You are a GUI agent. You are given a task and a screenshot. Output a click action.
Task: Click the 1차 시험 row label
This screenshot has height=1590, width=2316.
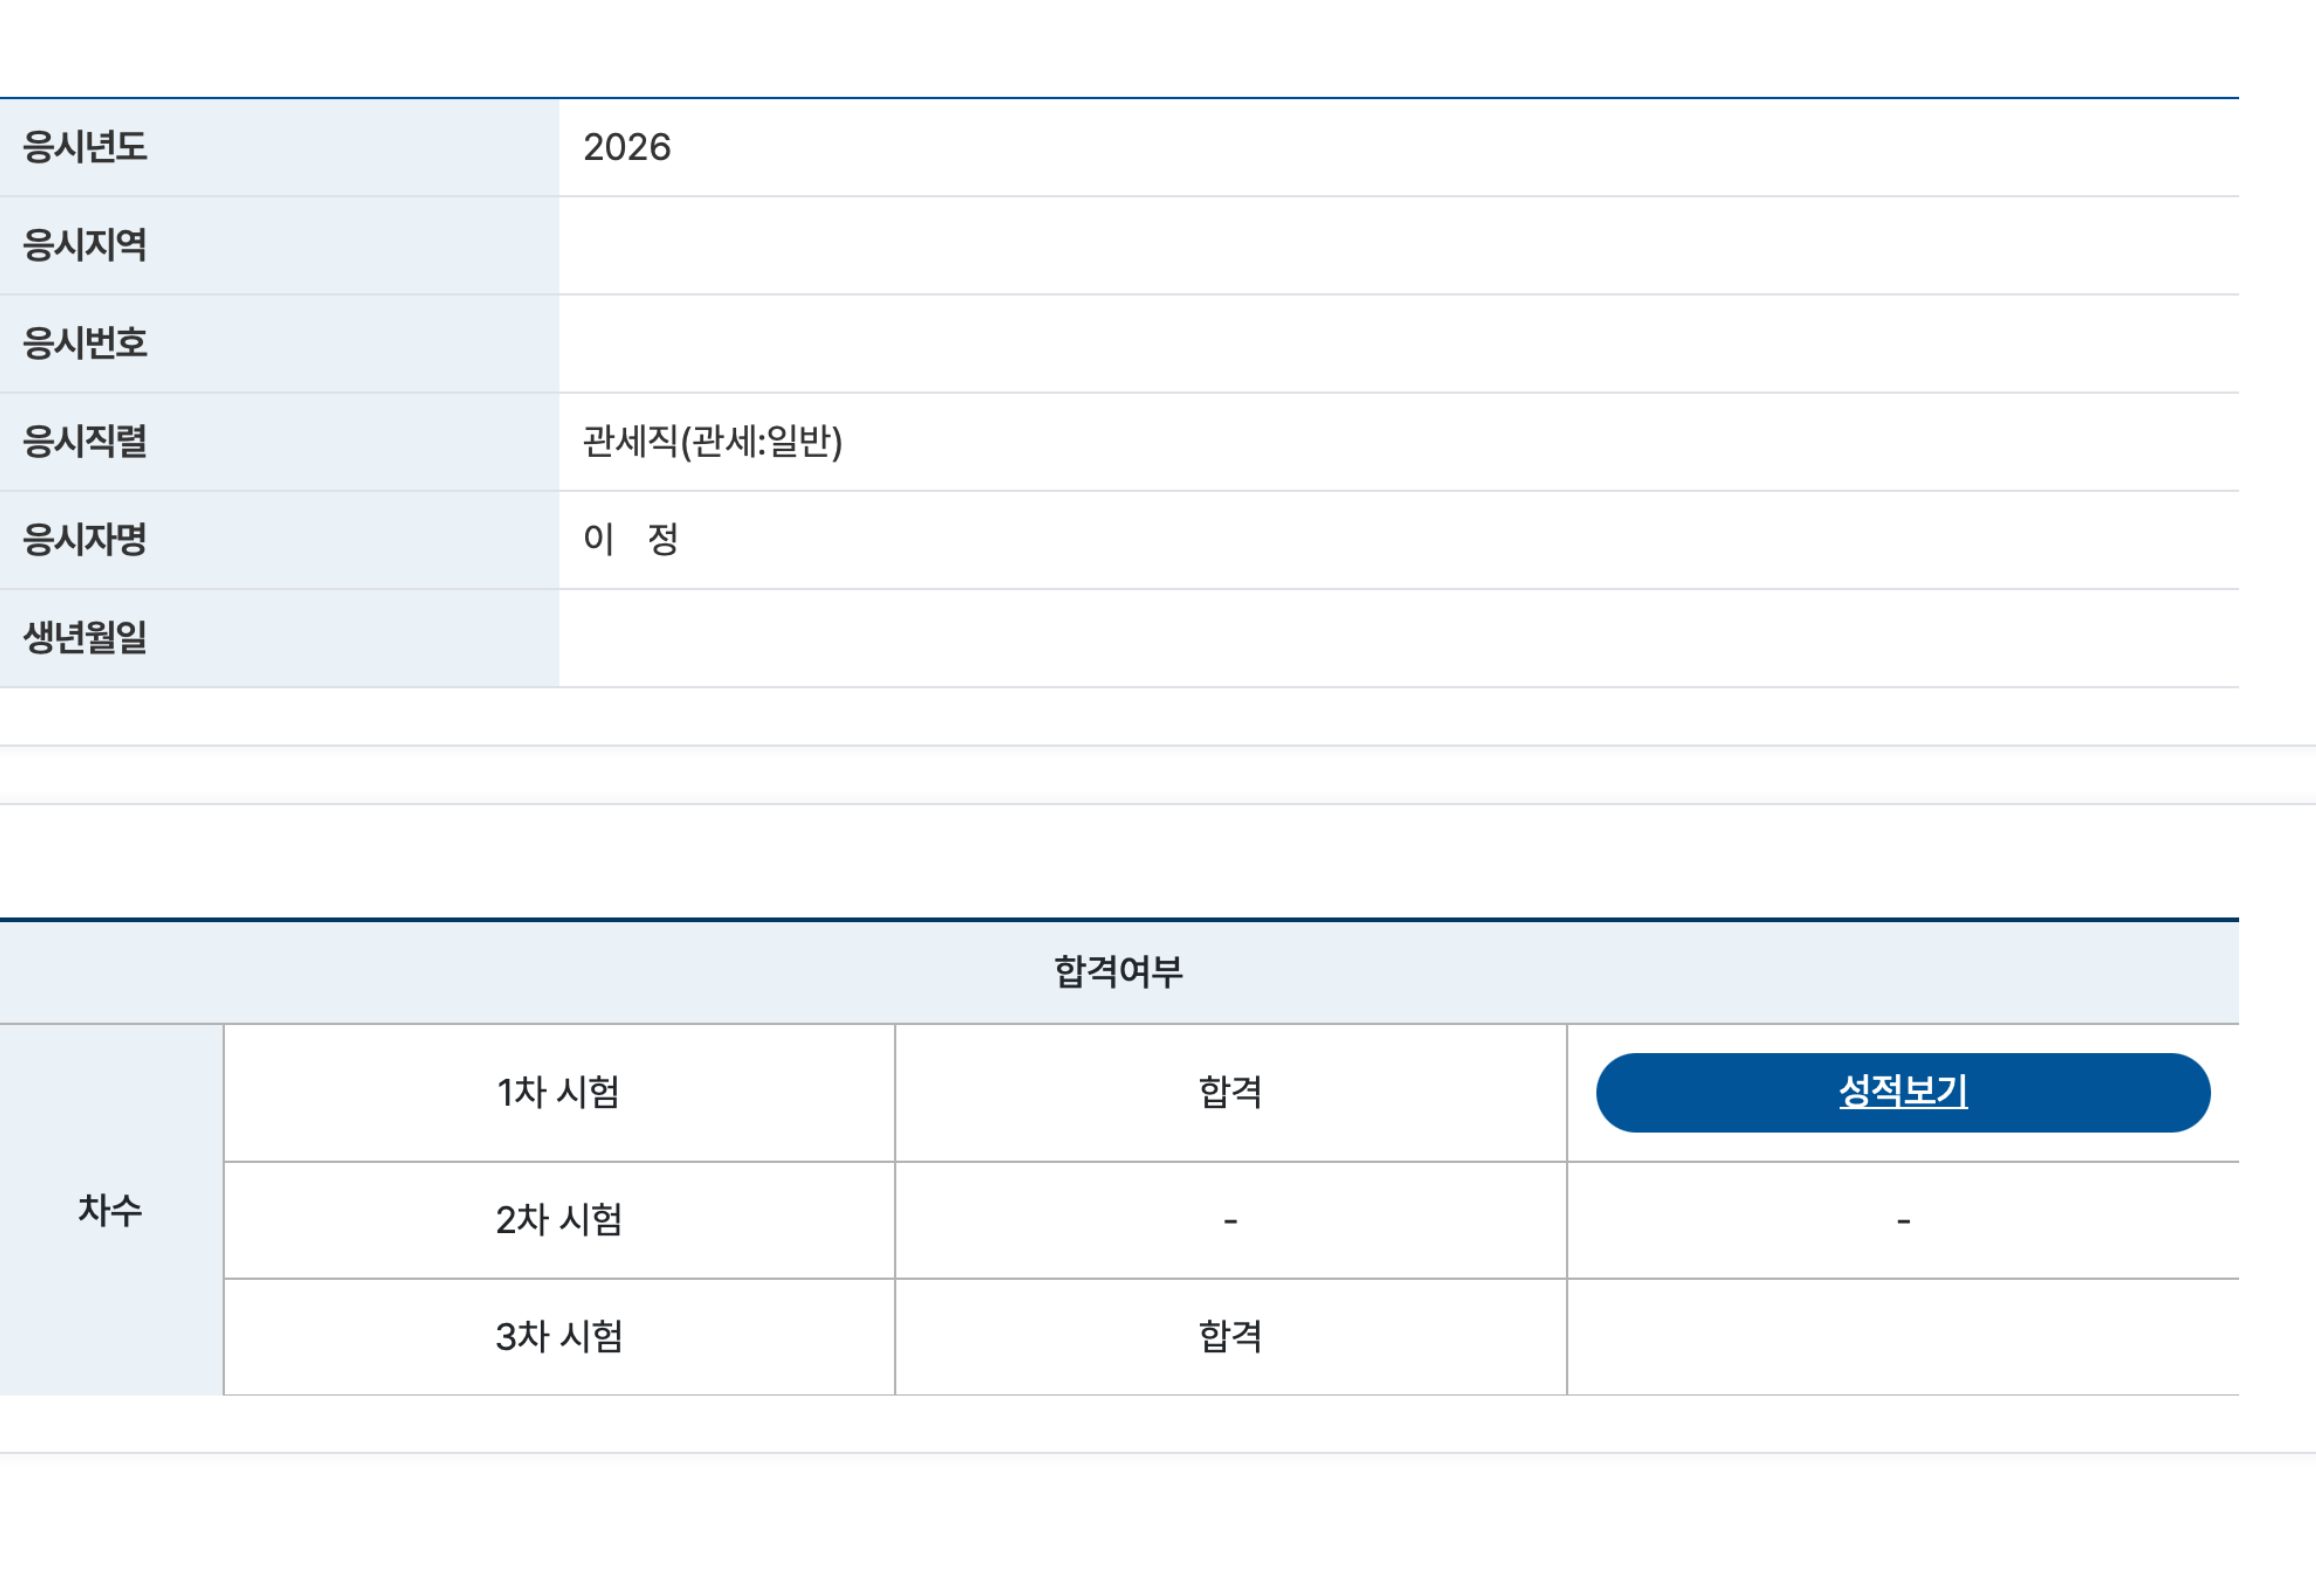[559, 1092]
